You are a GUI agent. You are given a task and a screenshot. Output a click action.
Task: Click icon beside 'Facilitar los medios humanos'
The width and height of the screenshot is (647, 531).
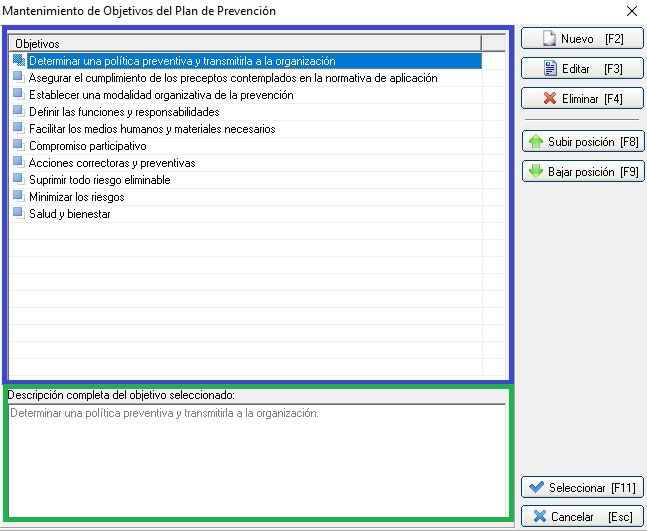point(19,129)
